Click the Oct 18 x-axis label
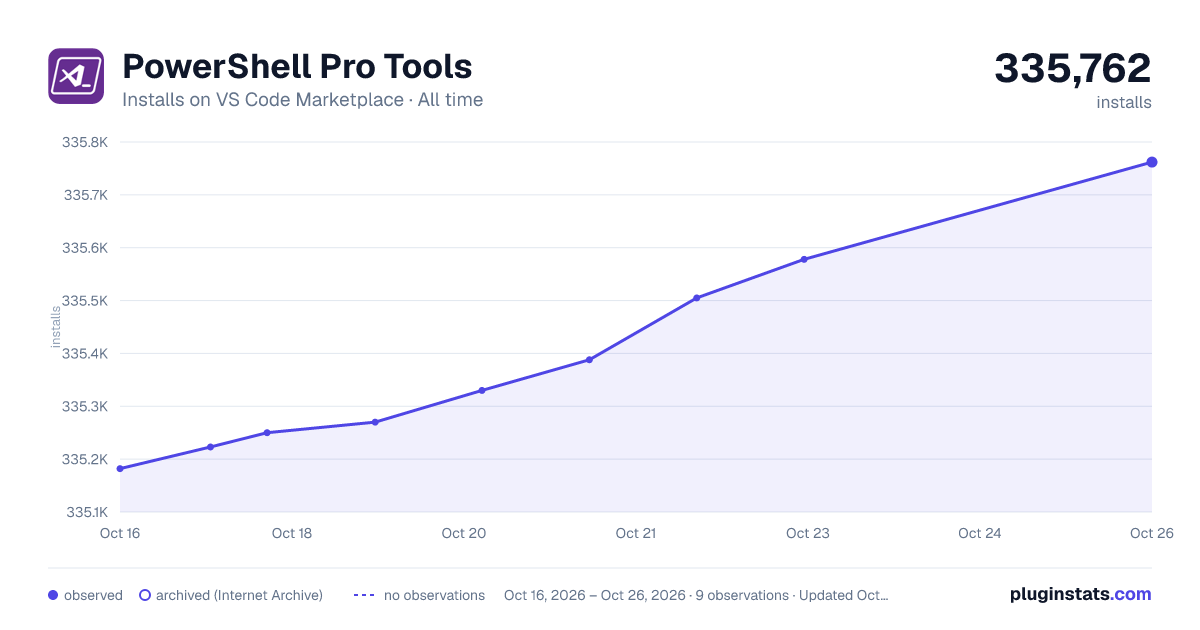1200x630 pixels. pos(292,533)
